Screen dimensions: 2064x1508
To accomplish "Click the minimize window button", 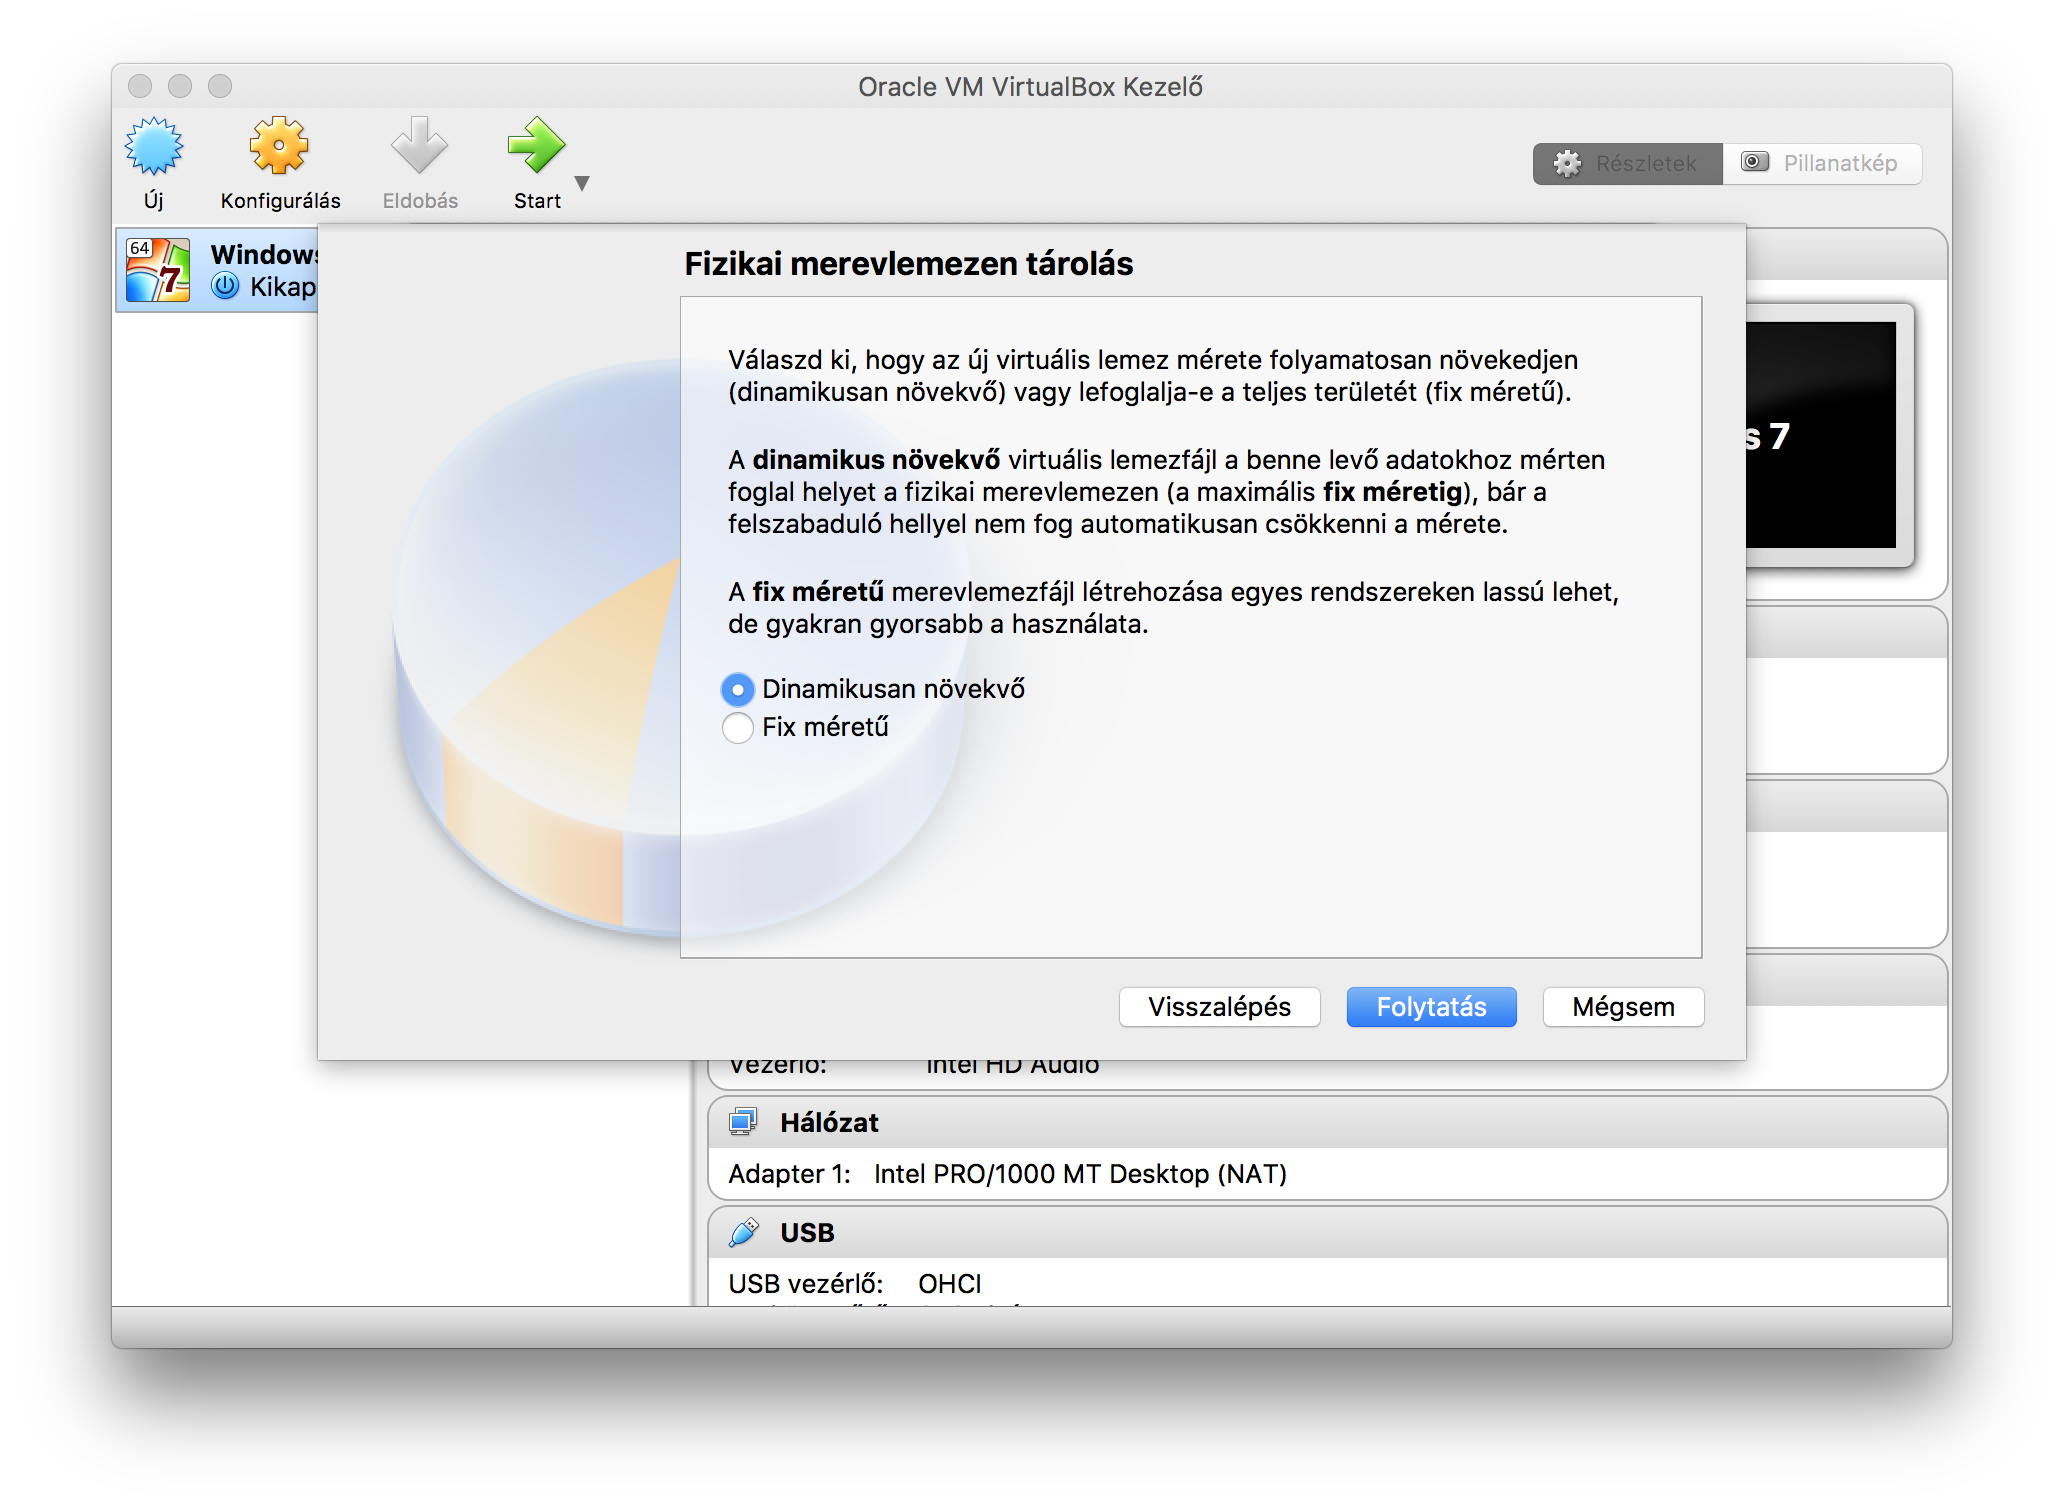I will click(180, 86).
